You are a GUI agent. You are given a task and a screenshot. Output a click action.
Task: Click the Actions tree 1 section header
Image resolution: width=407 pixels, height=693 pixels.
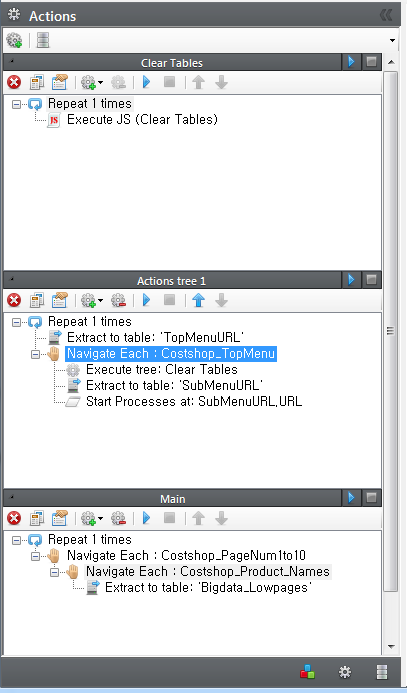(172, 280)
